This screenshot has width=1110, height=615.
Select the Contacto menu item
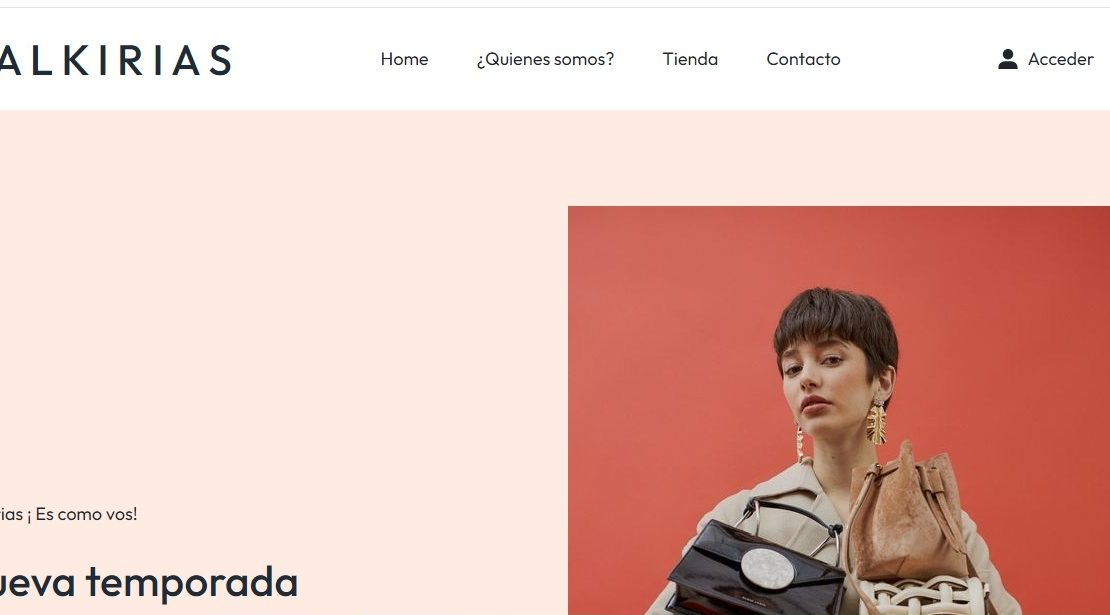click(x=803, y=59)
